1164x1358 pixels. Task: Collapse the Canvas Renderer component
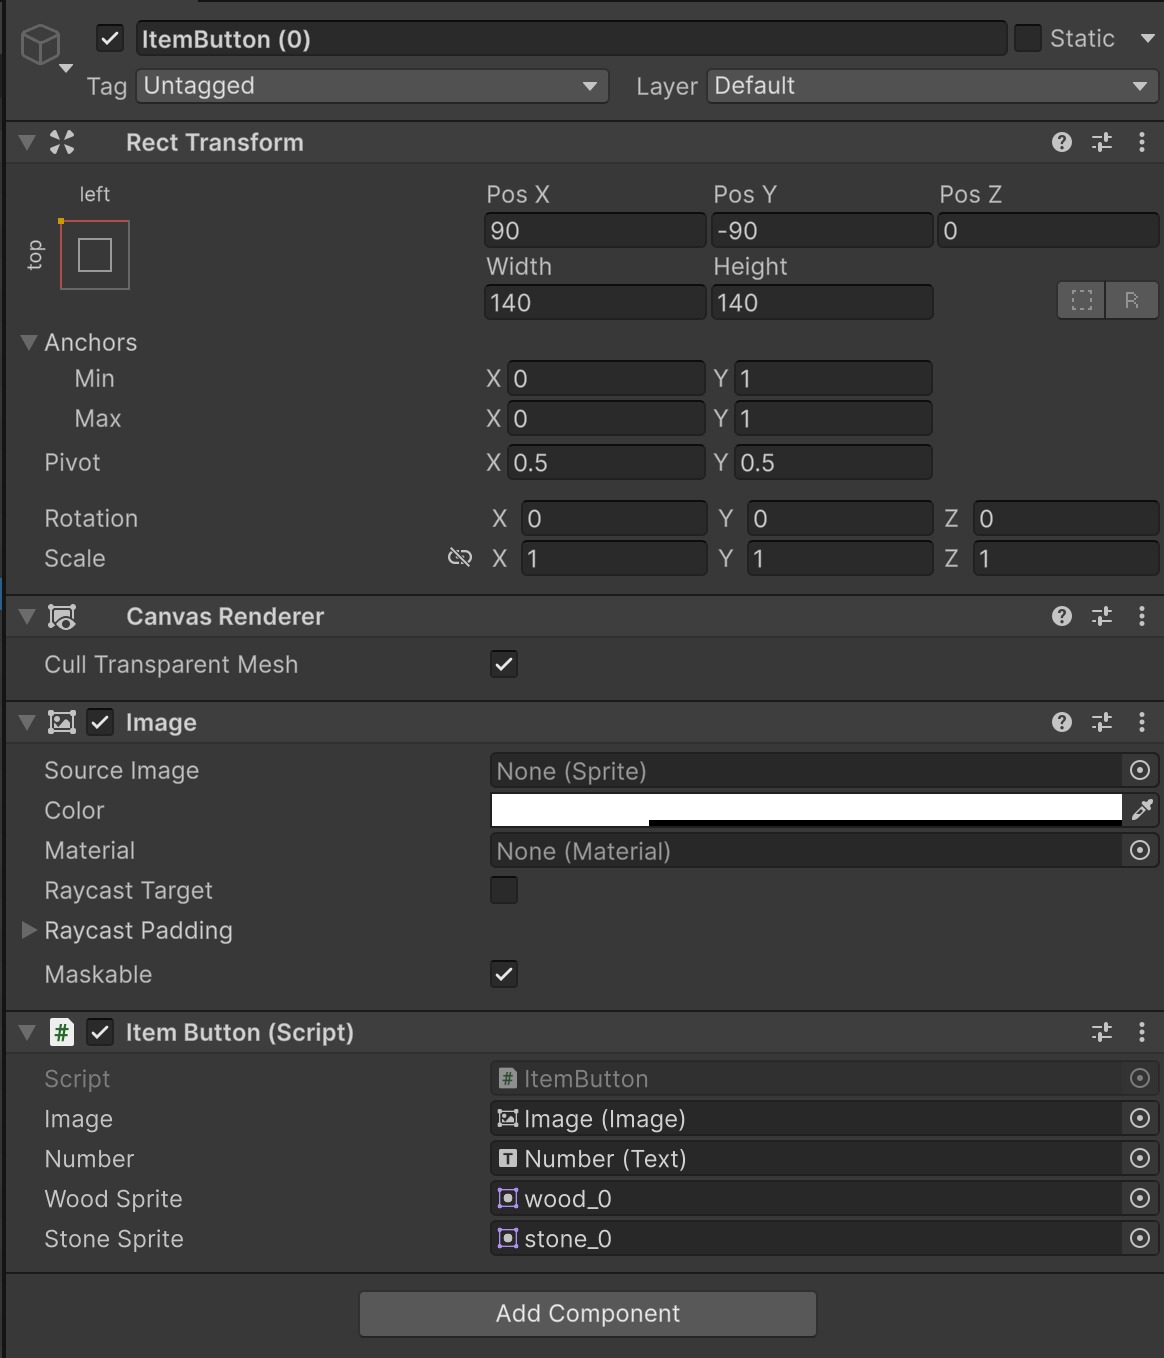[x=27, y=616]
